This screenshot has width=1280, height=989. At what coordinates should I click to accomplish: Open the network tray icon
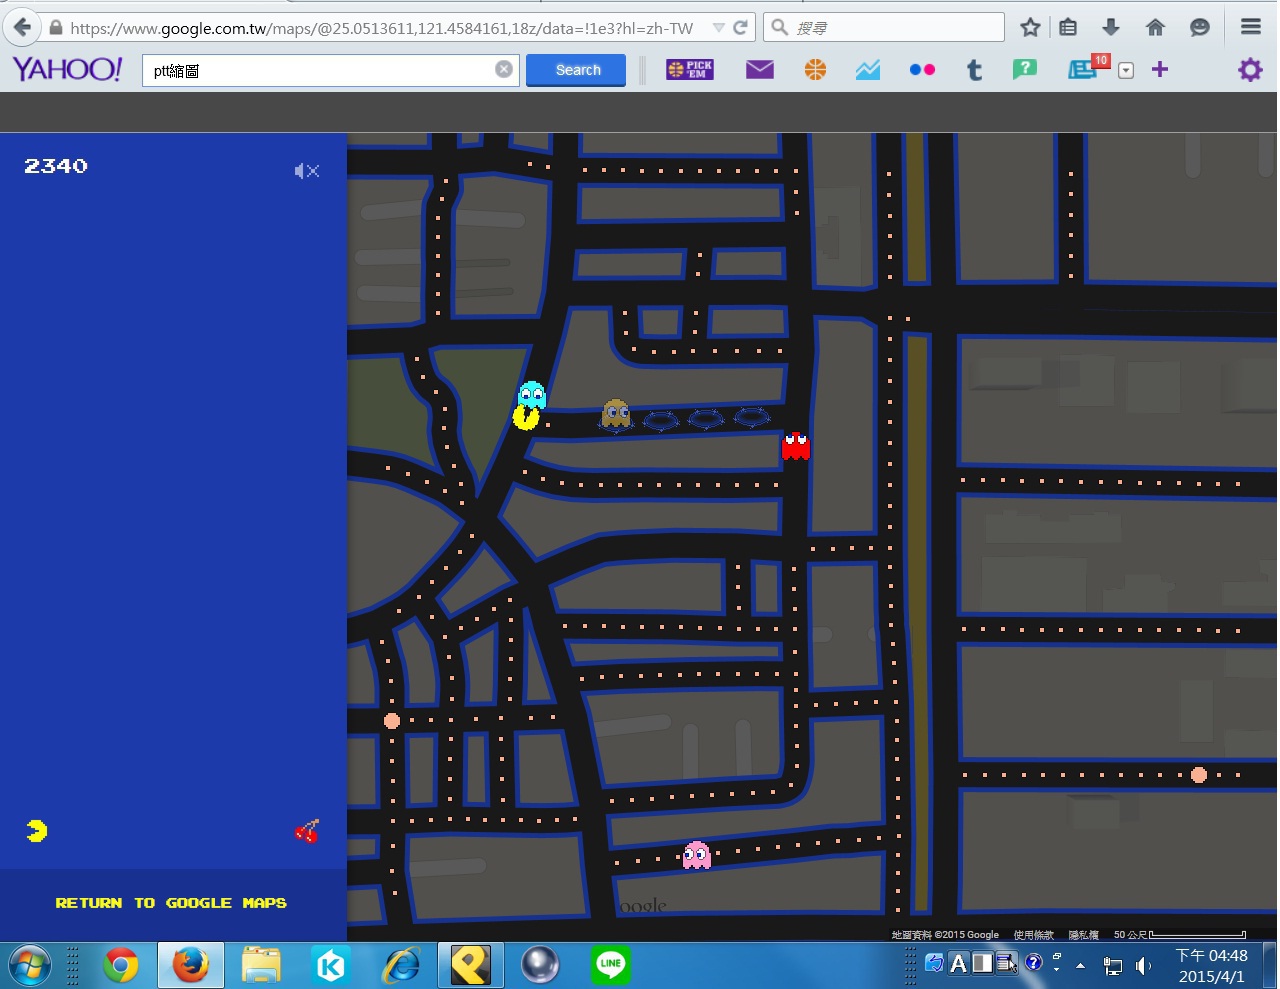(1112, 966)
